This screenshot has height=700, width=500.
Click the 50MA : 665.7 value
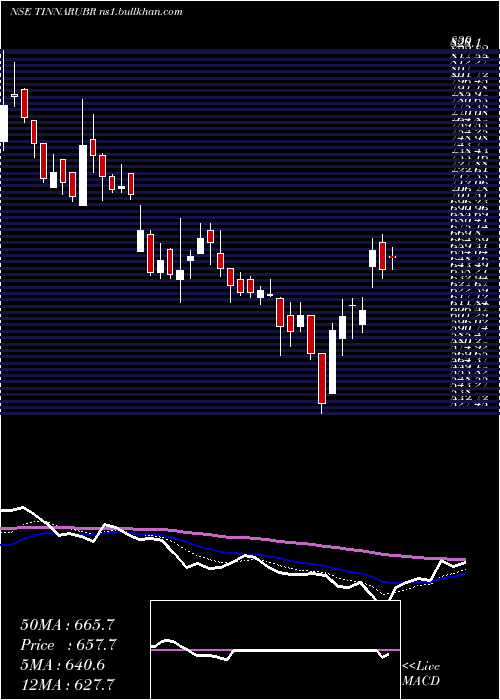pyautogui.click(x=69, y=625)
